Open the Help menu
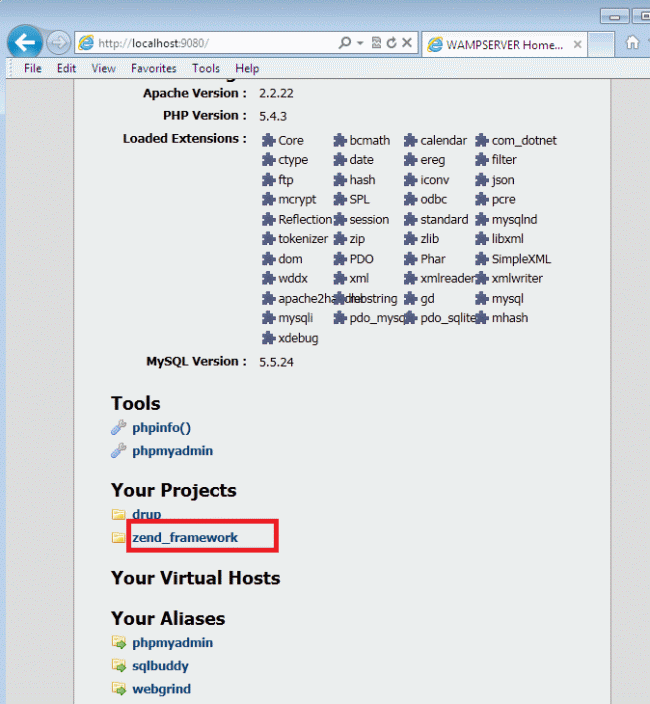This screenshot has width=650, height=704. [247, 68]
